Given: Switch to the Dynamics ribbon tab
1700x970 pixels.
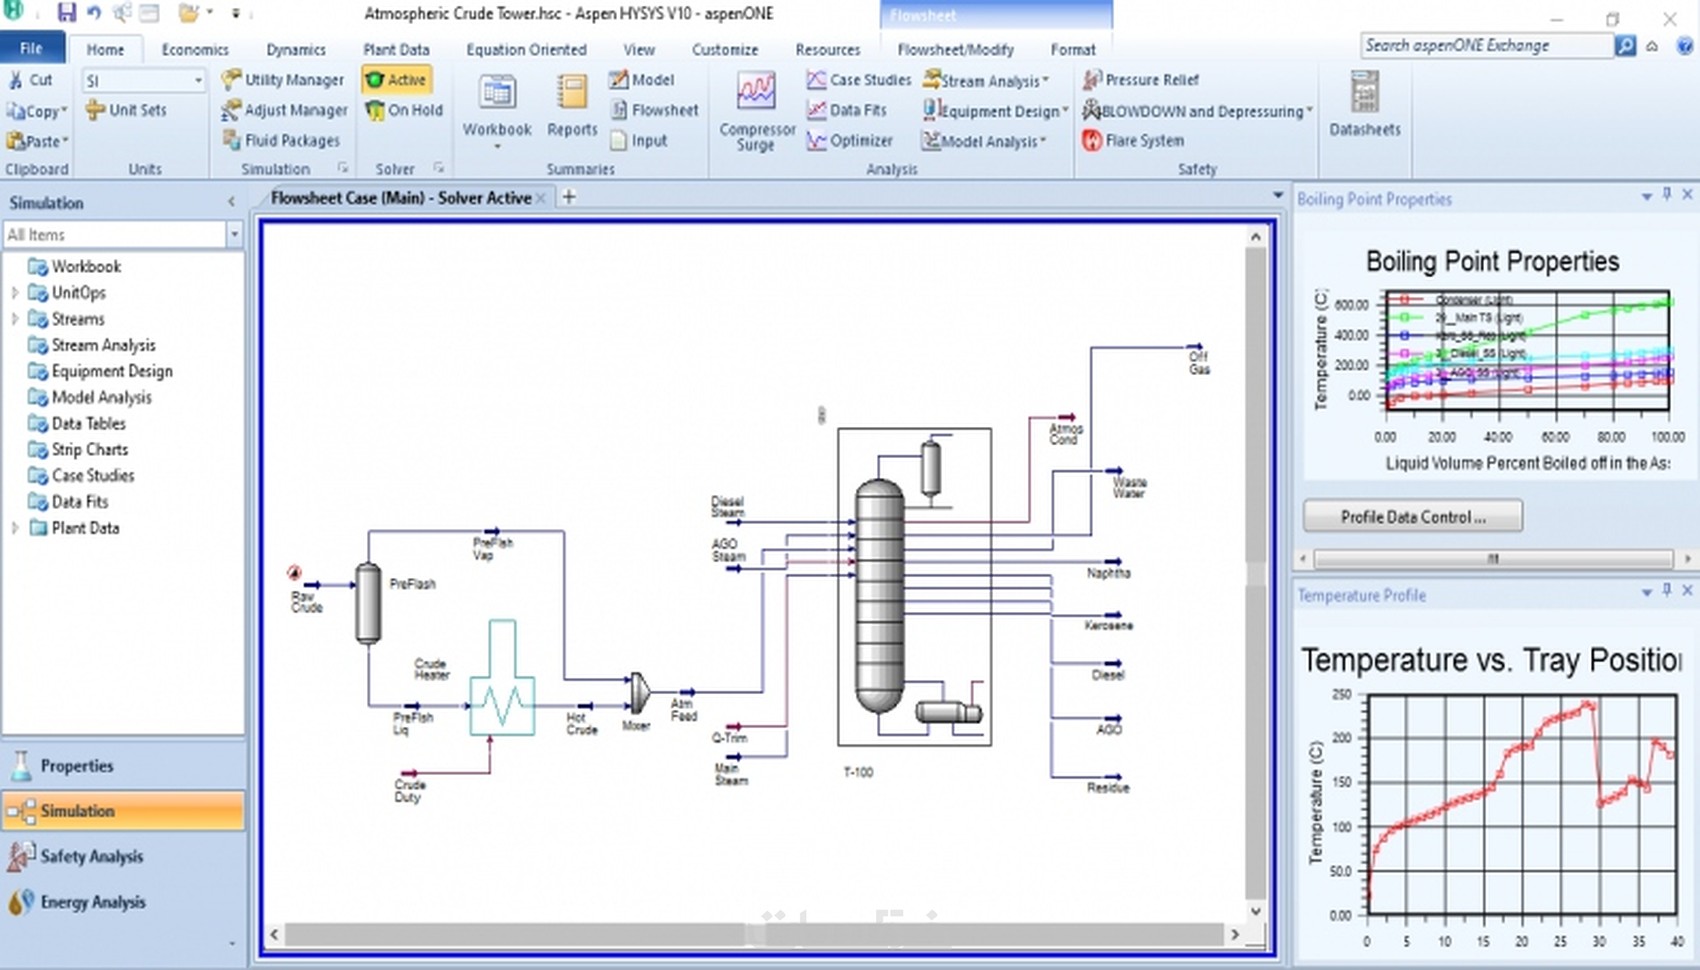Looking at the screenshot, I should [x=296, y=49].
